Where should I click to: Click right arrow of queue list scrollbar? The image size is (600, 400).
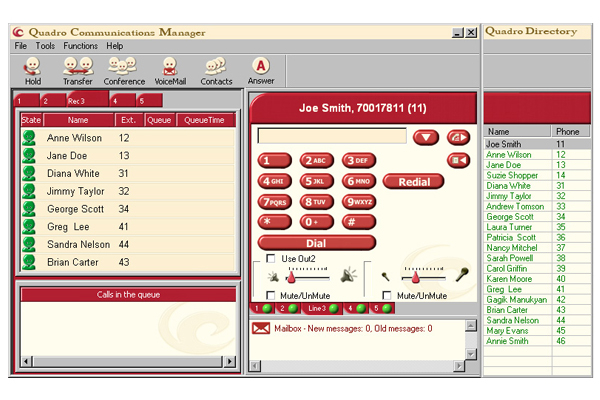coord(230,361)
